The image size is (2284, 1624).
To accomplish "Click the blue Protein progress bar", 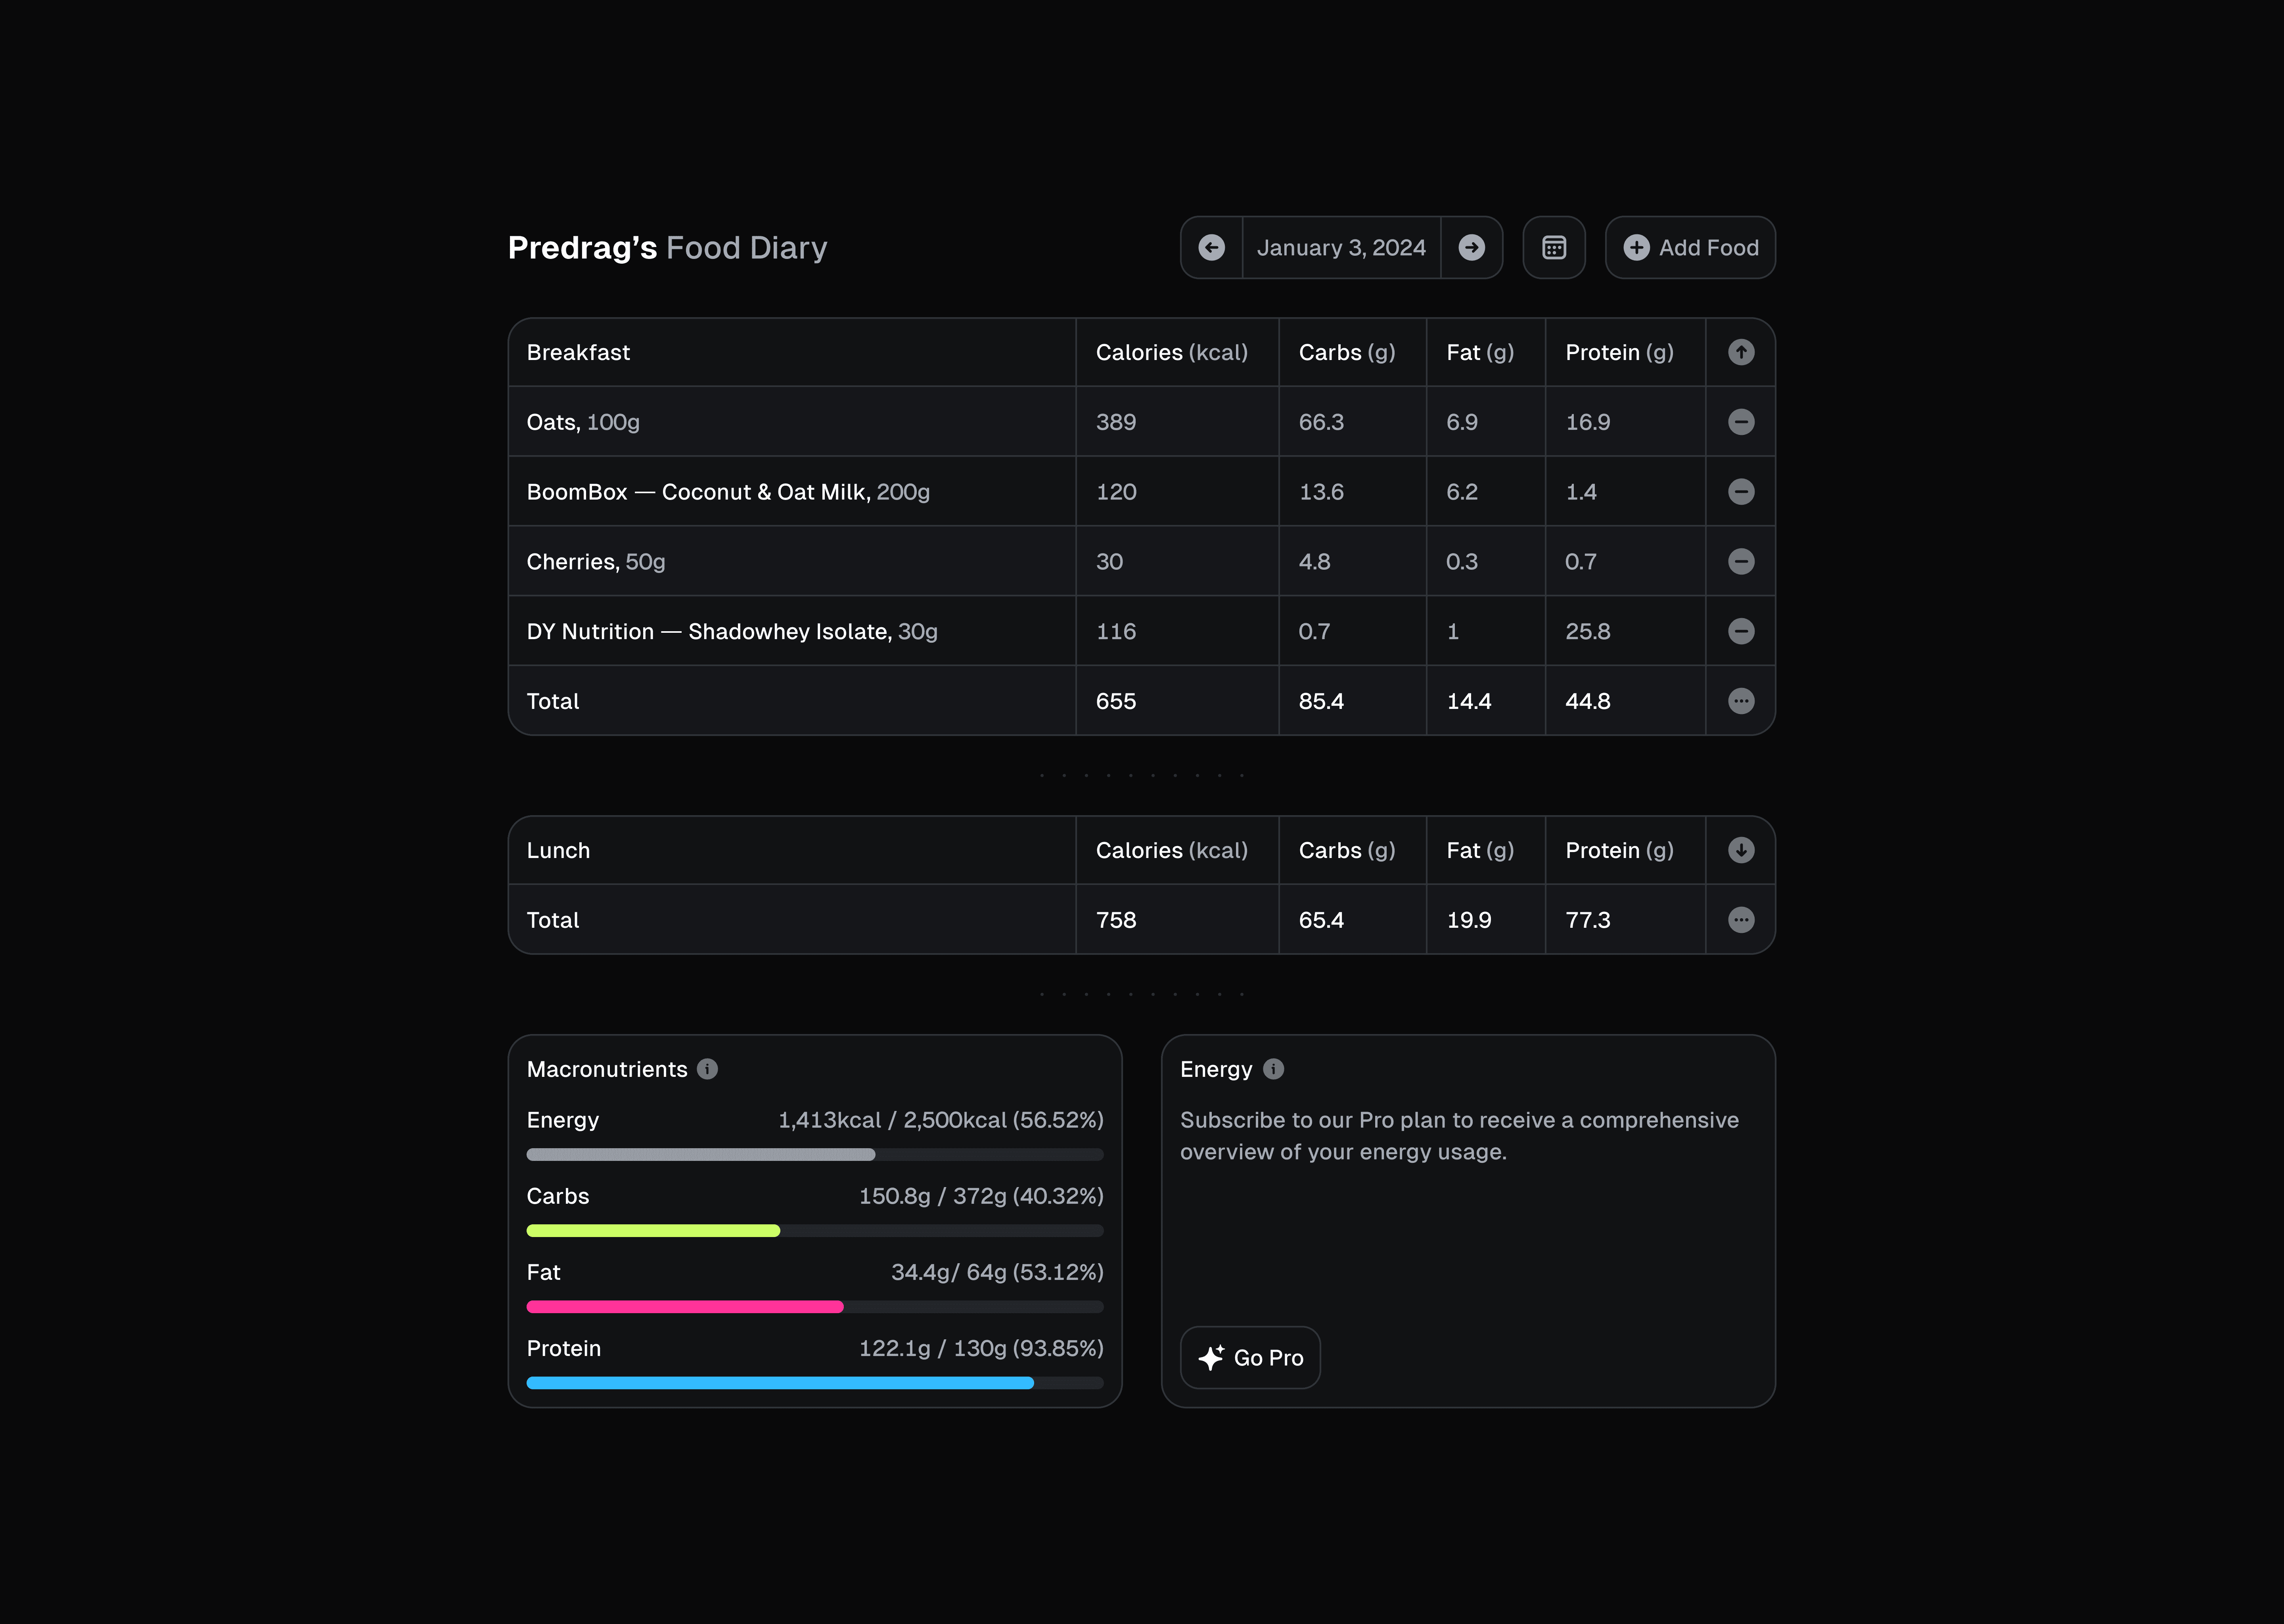I will [780, 1383].
